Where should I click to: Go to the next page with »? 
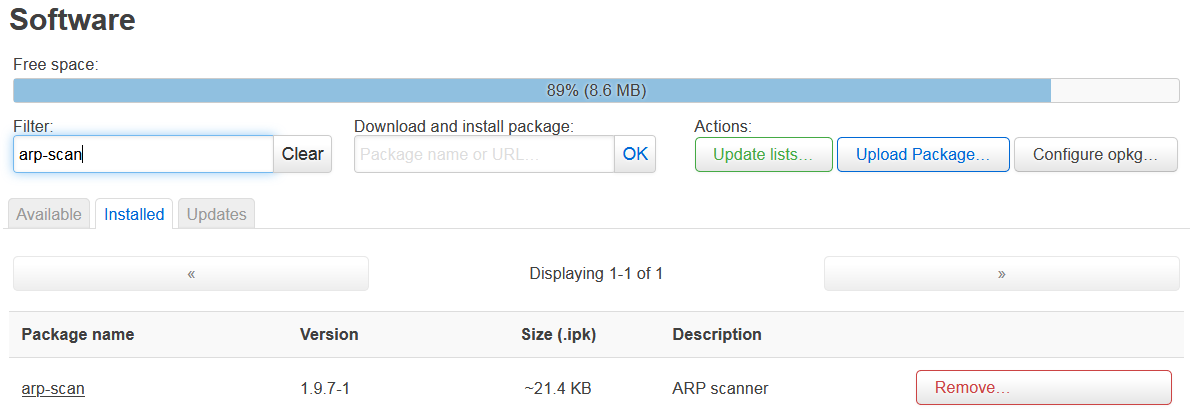[x=1001, y=273]
